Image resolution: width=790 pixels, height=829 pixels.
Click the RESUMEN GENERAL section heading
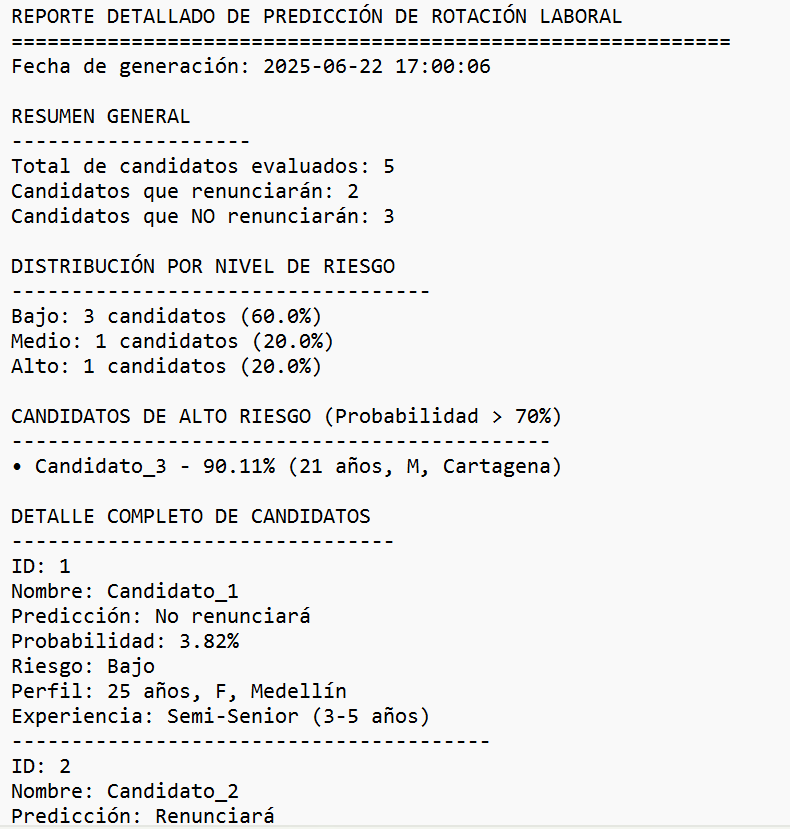[x=100, y=116]
